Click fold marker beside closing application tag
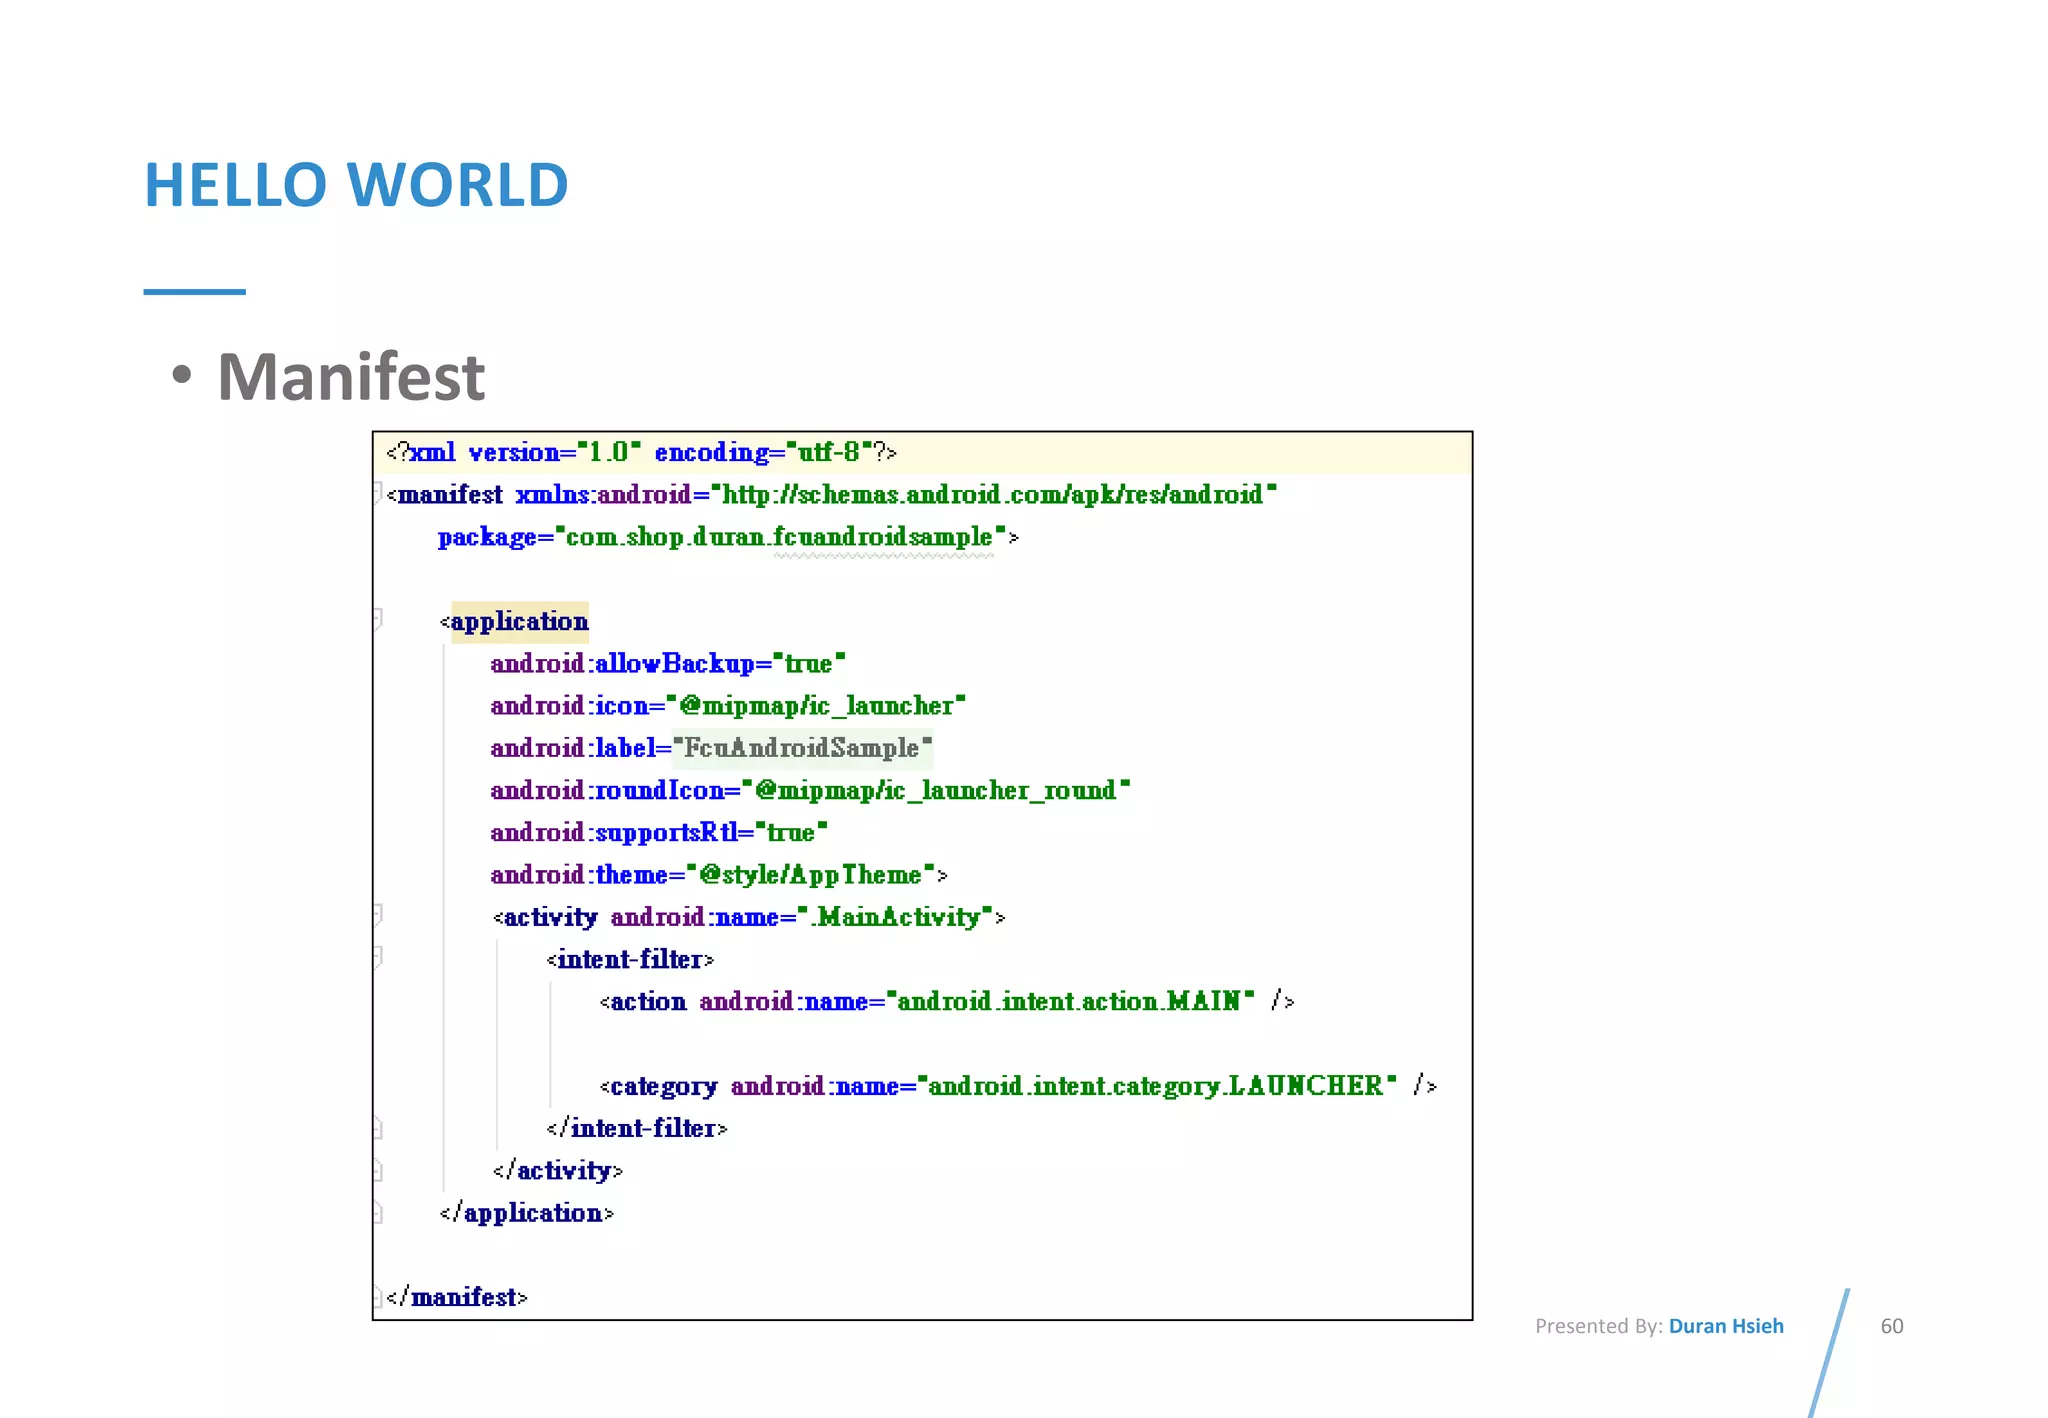The height and width of the screenshot is (1418, 2048). click(x=378, y=1213)
